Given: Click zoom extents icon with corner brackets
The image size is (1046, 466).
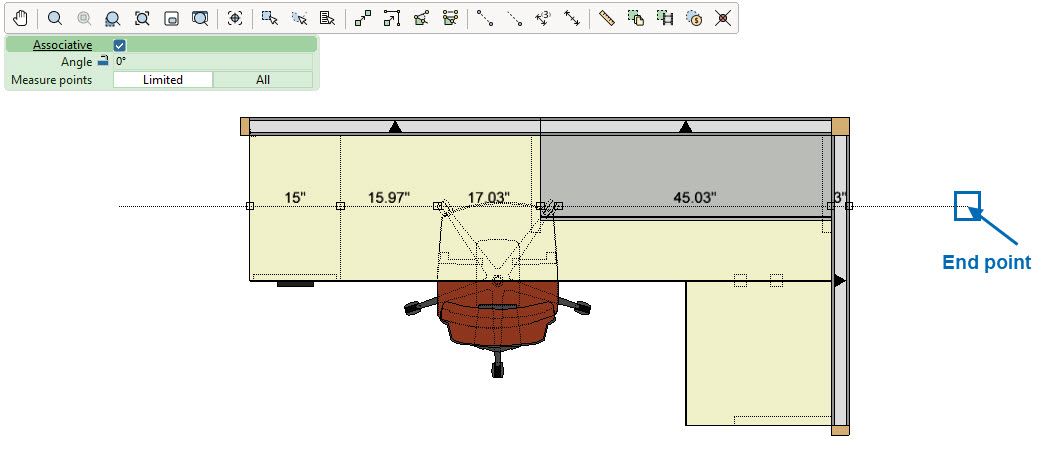Looking at the screenshot, I should coord(142,18).
